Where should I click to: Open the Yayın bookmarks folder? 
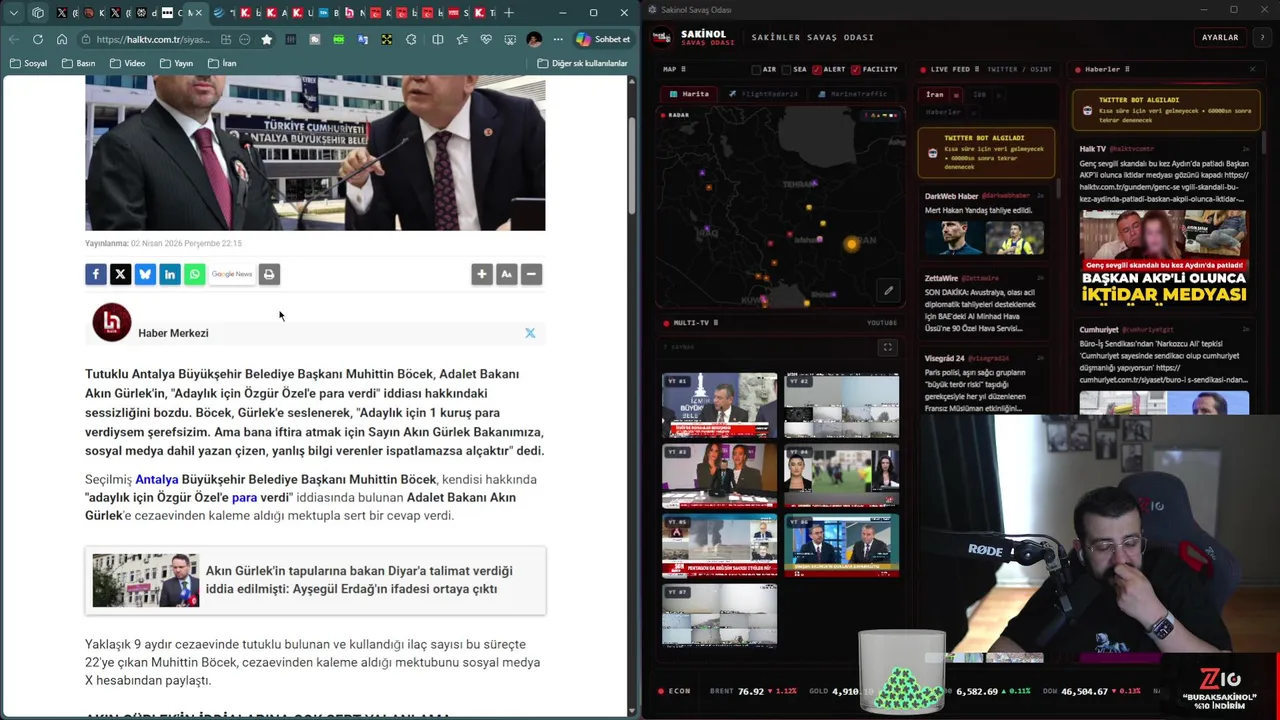(x=177, y=63)
